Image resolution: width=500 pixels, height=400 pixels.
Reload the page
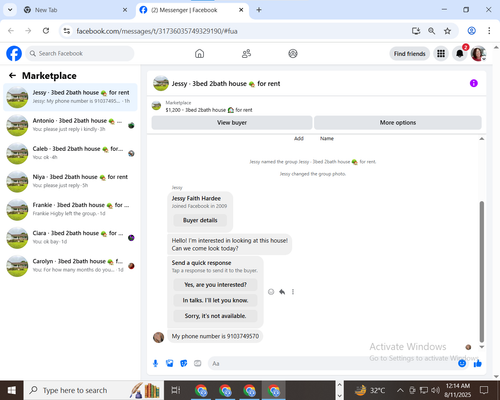coord(46,31)
